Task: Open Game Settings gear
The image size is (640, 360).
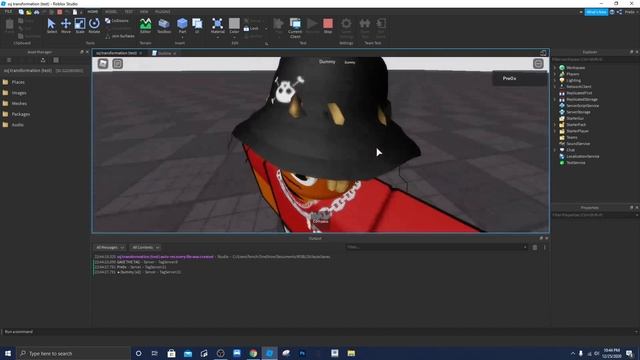Action: [x=346, y=27]
